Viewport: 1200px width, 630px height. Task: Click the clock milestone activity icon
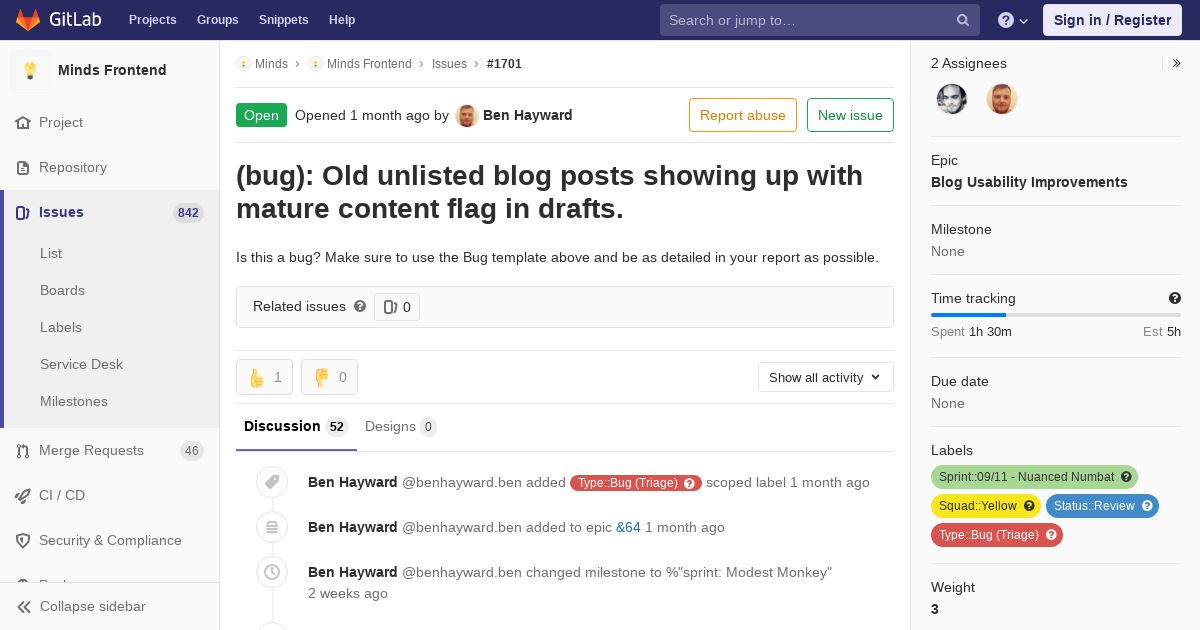click(272, 572)
